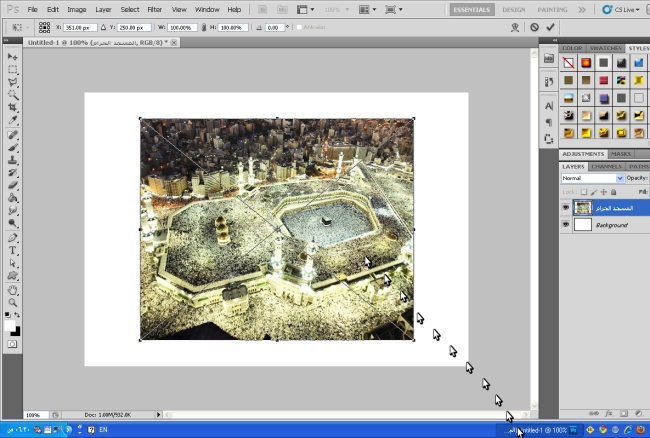The width and height of the screenshot is (650, 438).
Task: Expand the workspace list double-arrow
Action: click(582, 10)
